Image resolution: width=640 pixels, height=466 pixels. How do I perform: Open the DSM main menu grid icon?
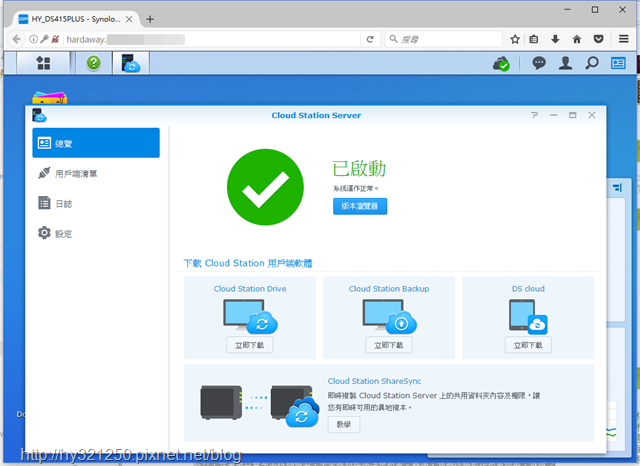click(43, 63)
